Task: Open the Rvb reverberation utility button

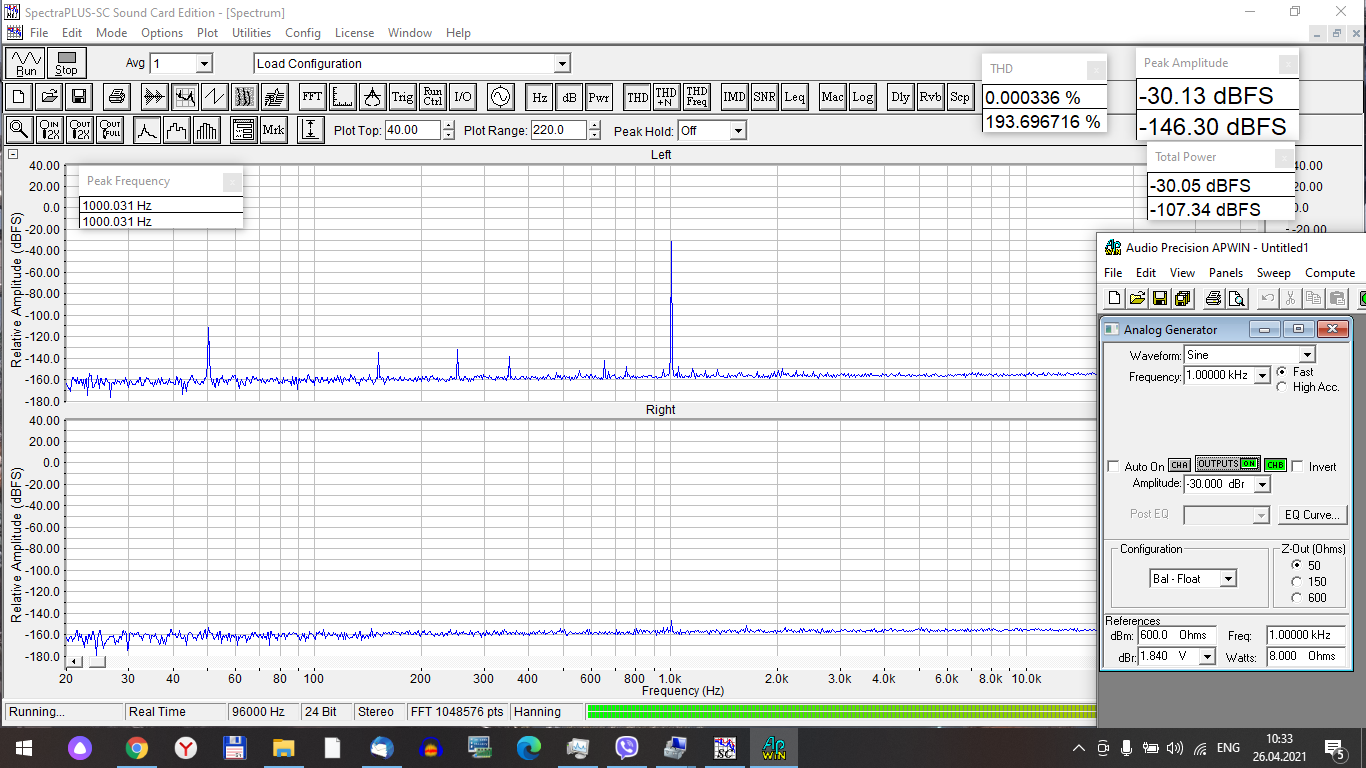Action: (x=930, y=97)
